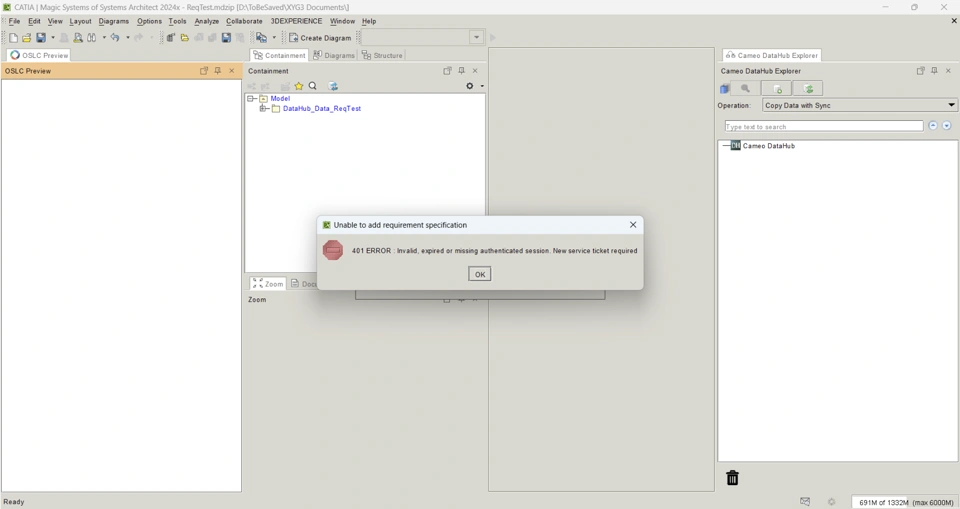Click the sync/refresh icon in Containment toolbar
Viewport: 960px width, 509px height.
[x=333, y=86]
